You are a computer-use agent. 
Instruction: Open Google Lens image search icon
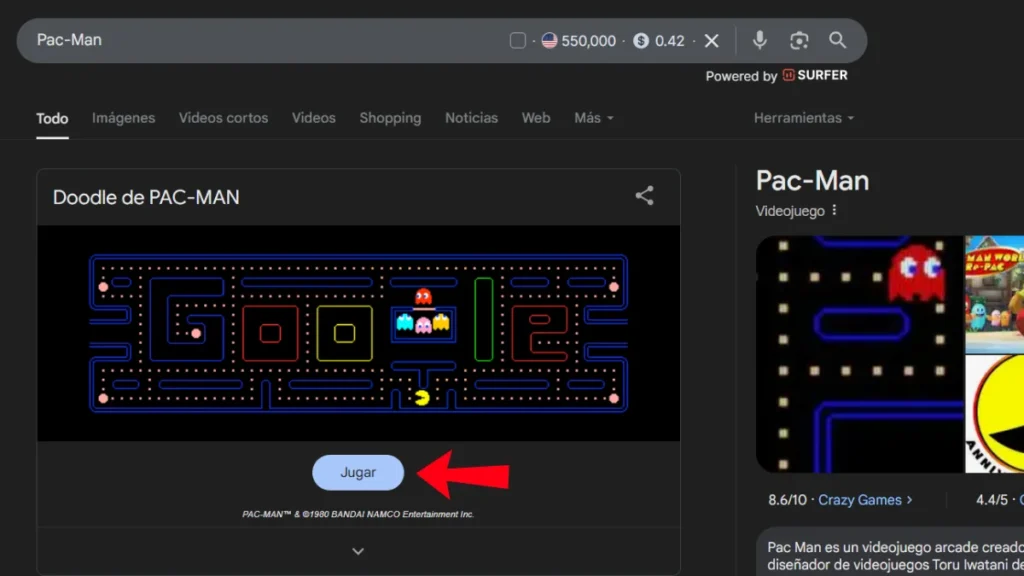tap(799, 40)
